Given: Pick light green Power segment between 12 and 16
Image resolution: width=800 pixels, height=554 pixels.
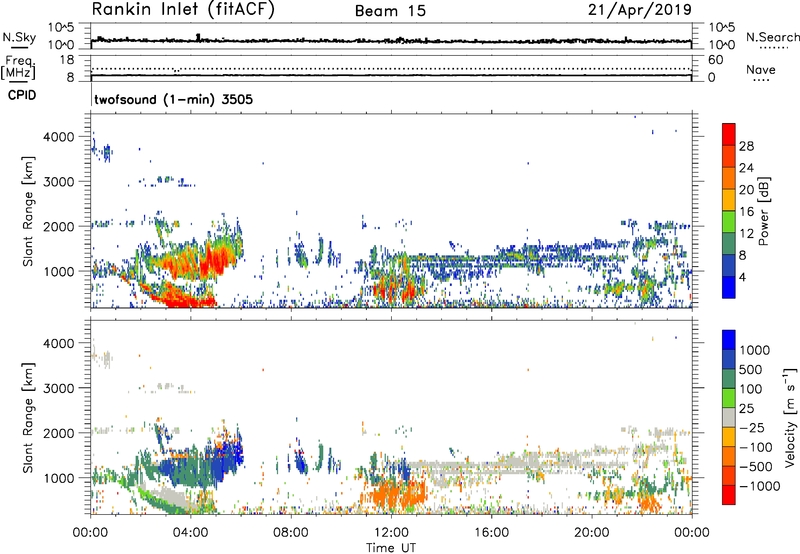Looking at the screenshot, I should coord(729,222).
